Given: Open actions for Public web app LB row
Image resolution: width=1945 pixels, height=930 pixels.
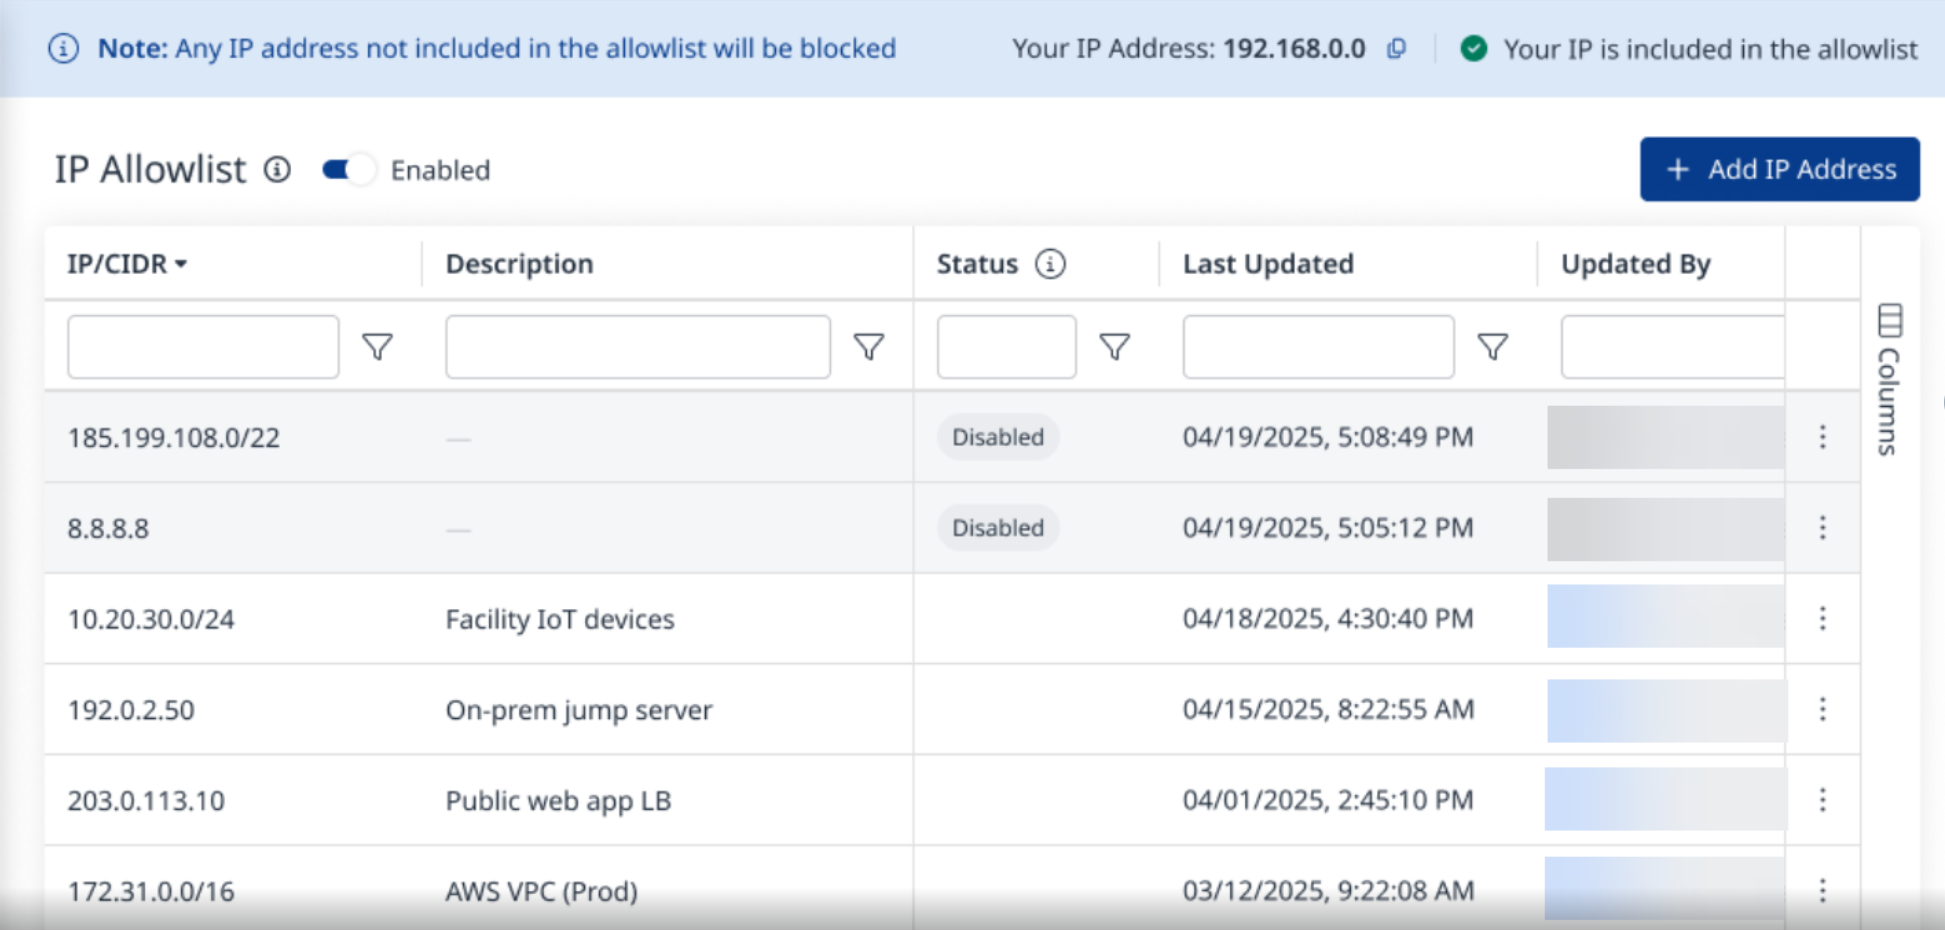Looking at the screenshot, I should (x=1822, y=800).
